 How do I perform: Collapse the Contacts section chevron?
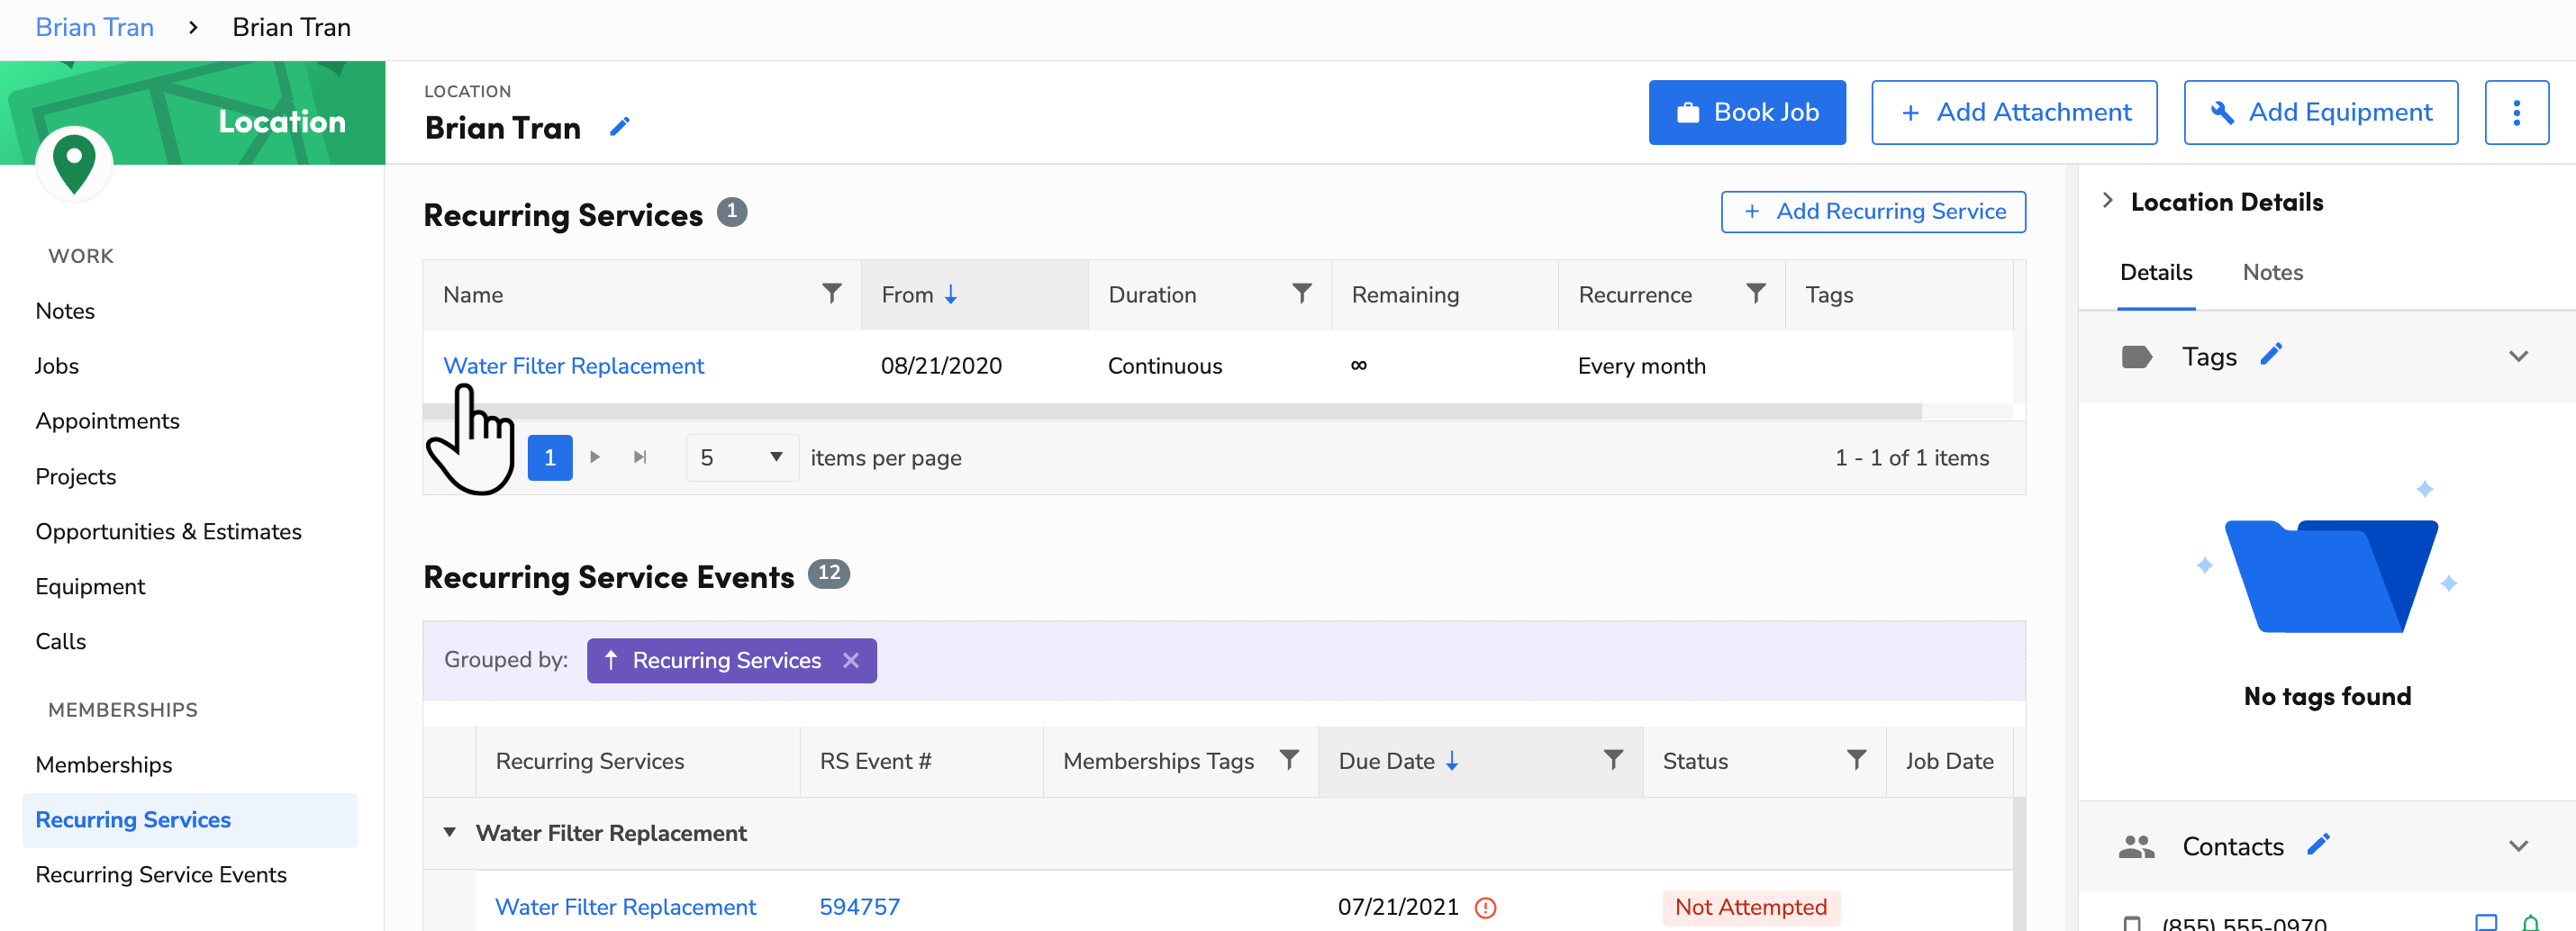[2518, 846]
